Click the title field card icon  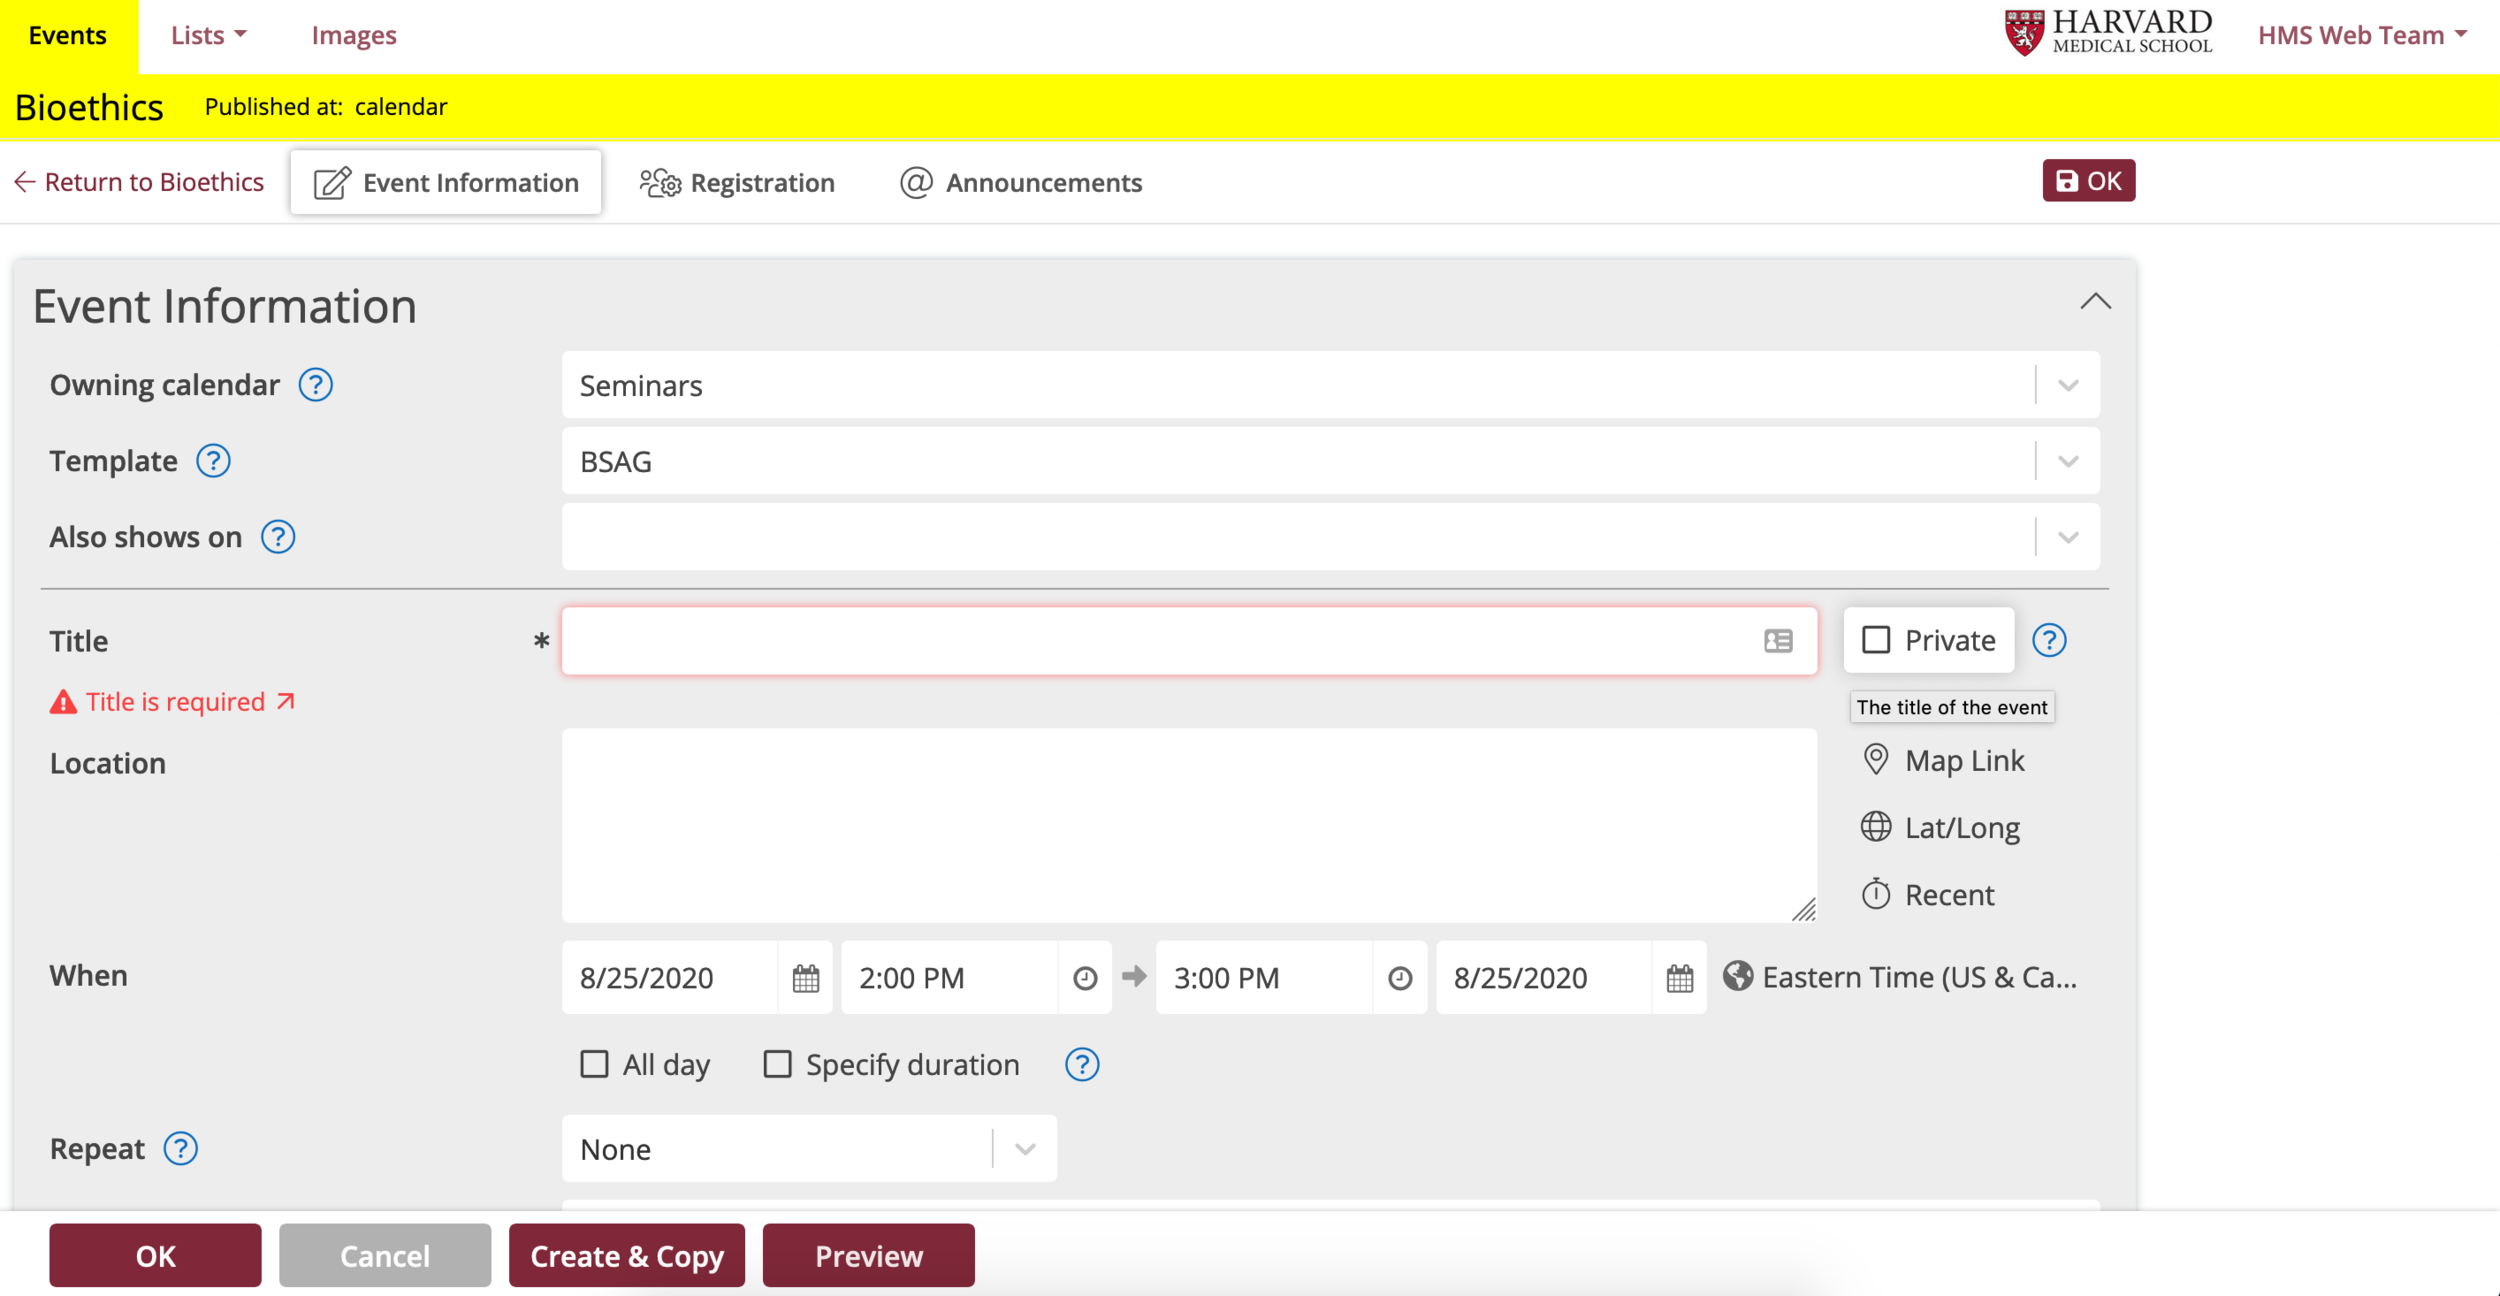pos(1778,641)
